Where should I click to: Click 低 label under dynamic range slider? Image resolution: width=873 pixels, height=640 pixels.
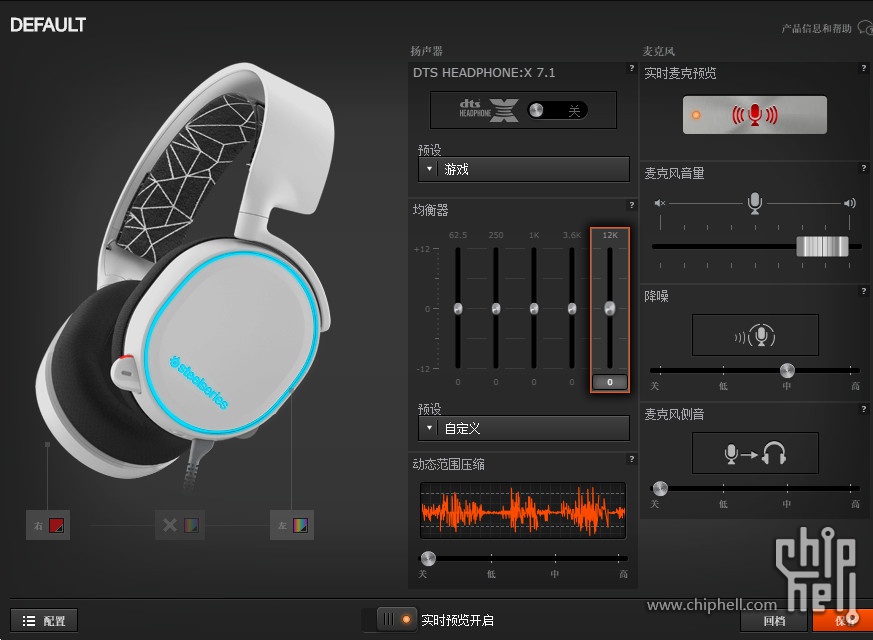click(491, 574)
